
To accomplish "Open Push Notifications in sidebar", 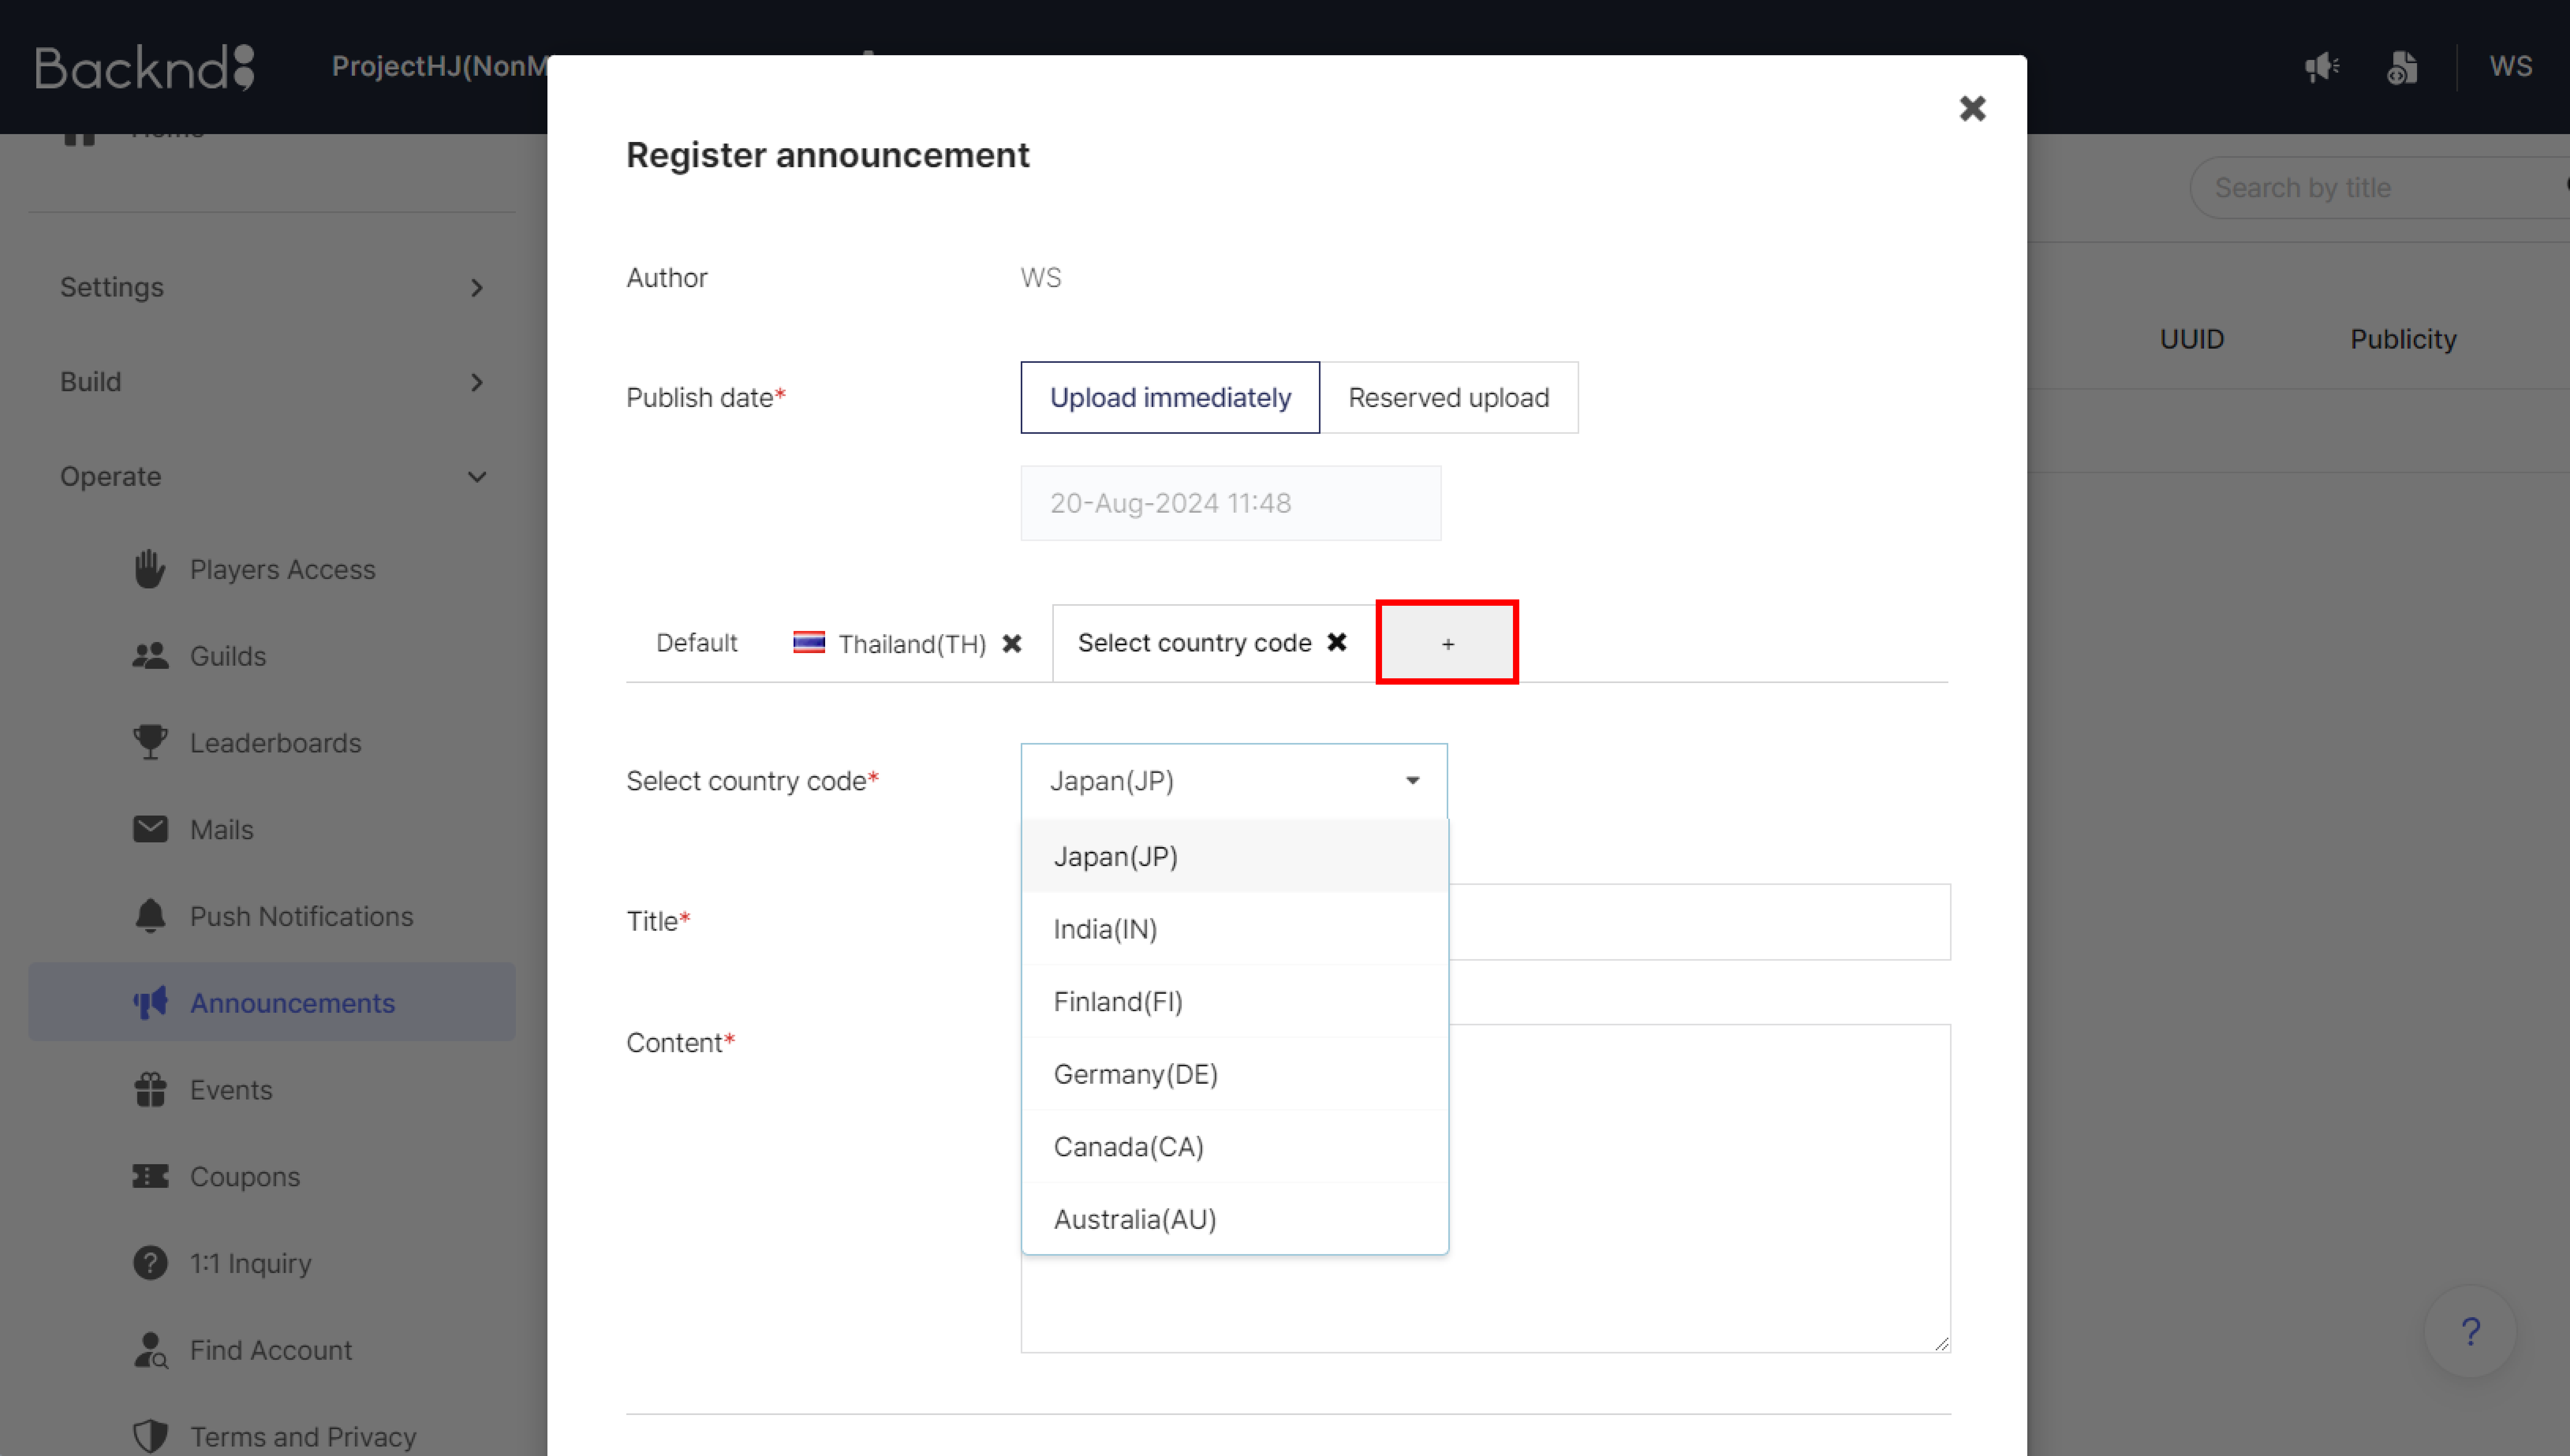I will pos(272,916).
